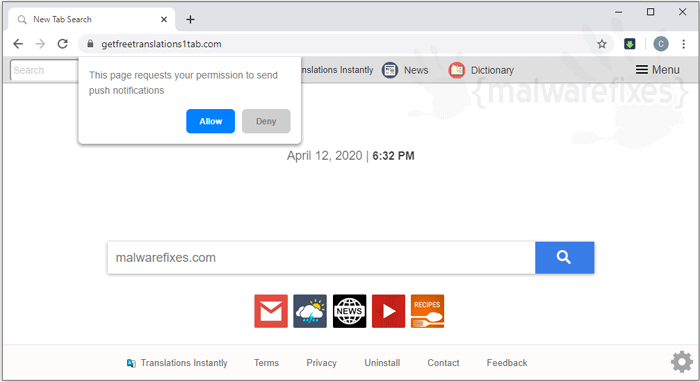Image resolution: width=700 pixels, height=382 pixels.
Task: Click the toolbar Search field
Action: tap(45, 70)
